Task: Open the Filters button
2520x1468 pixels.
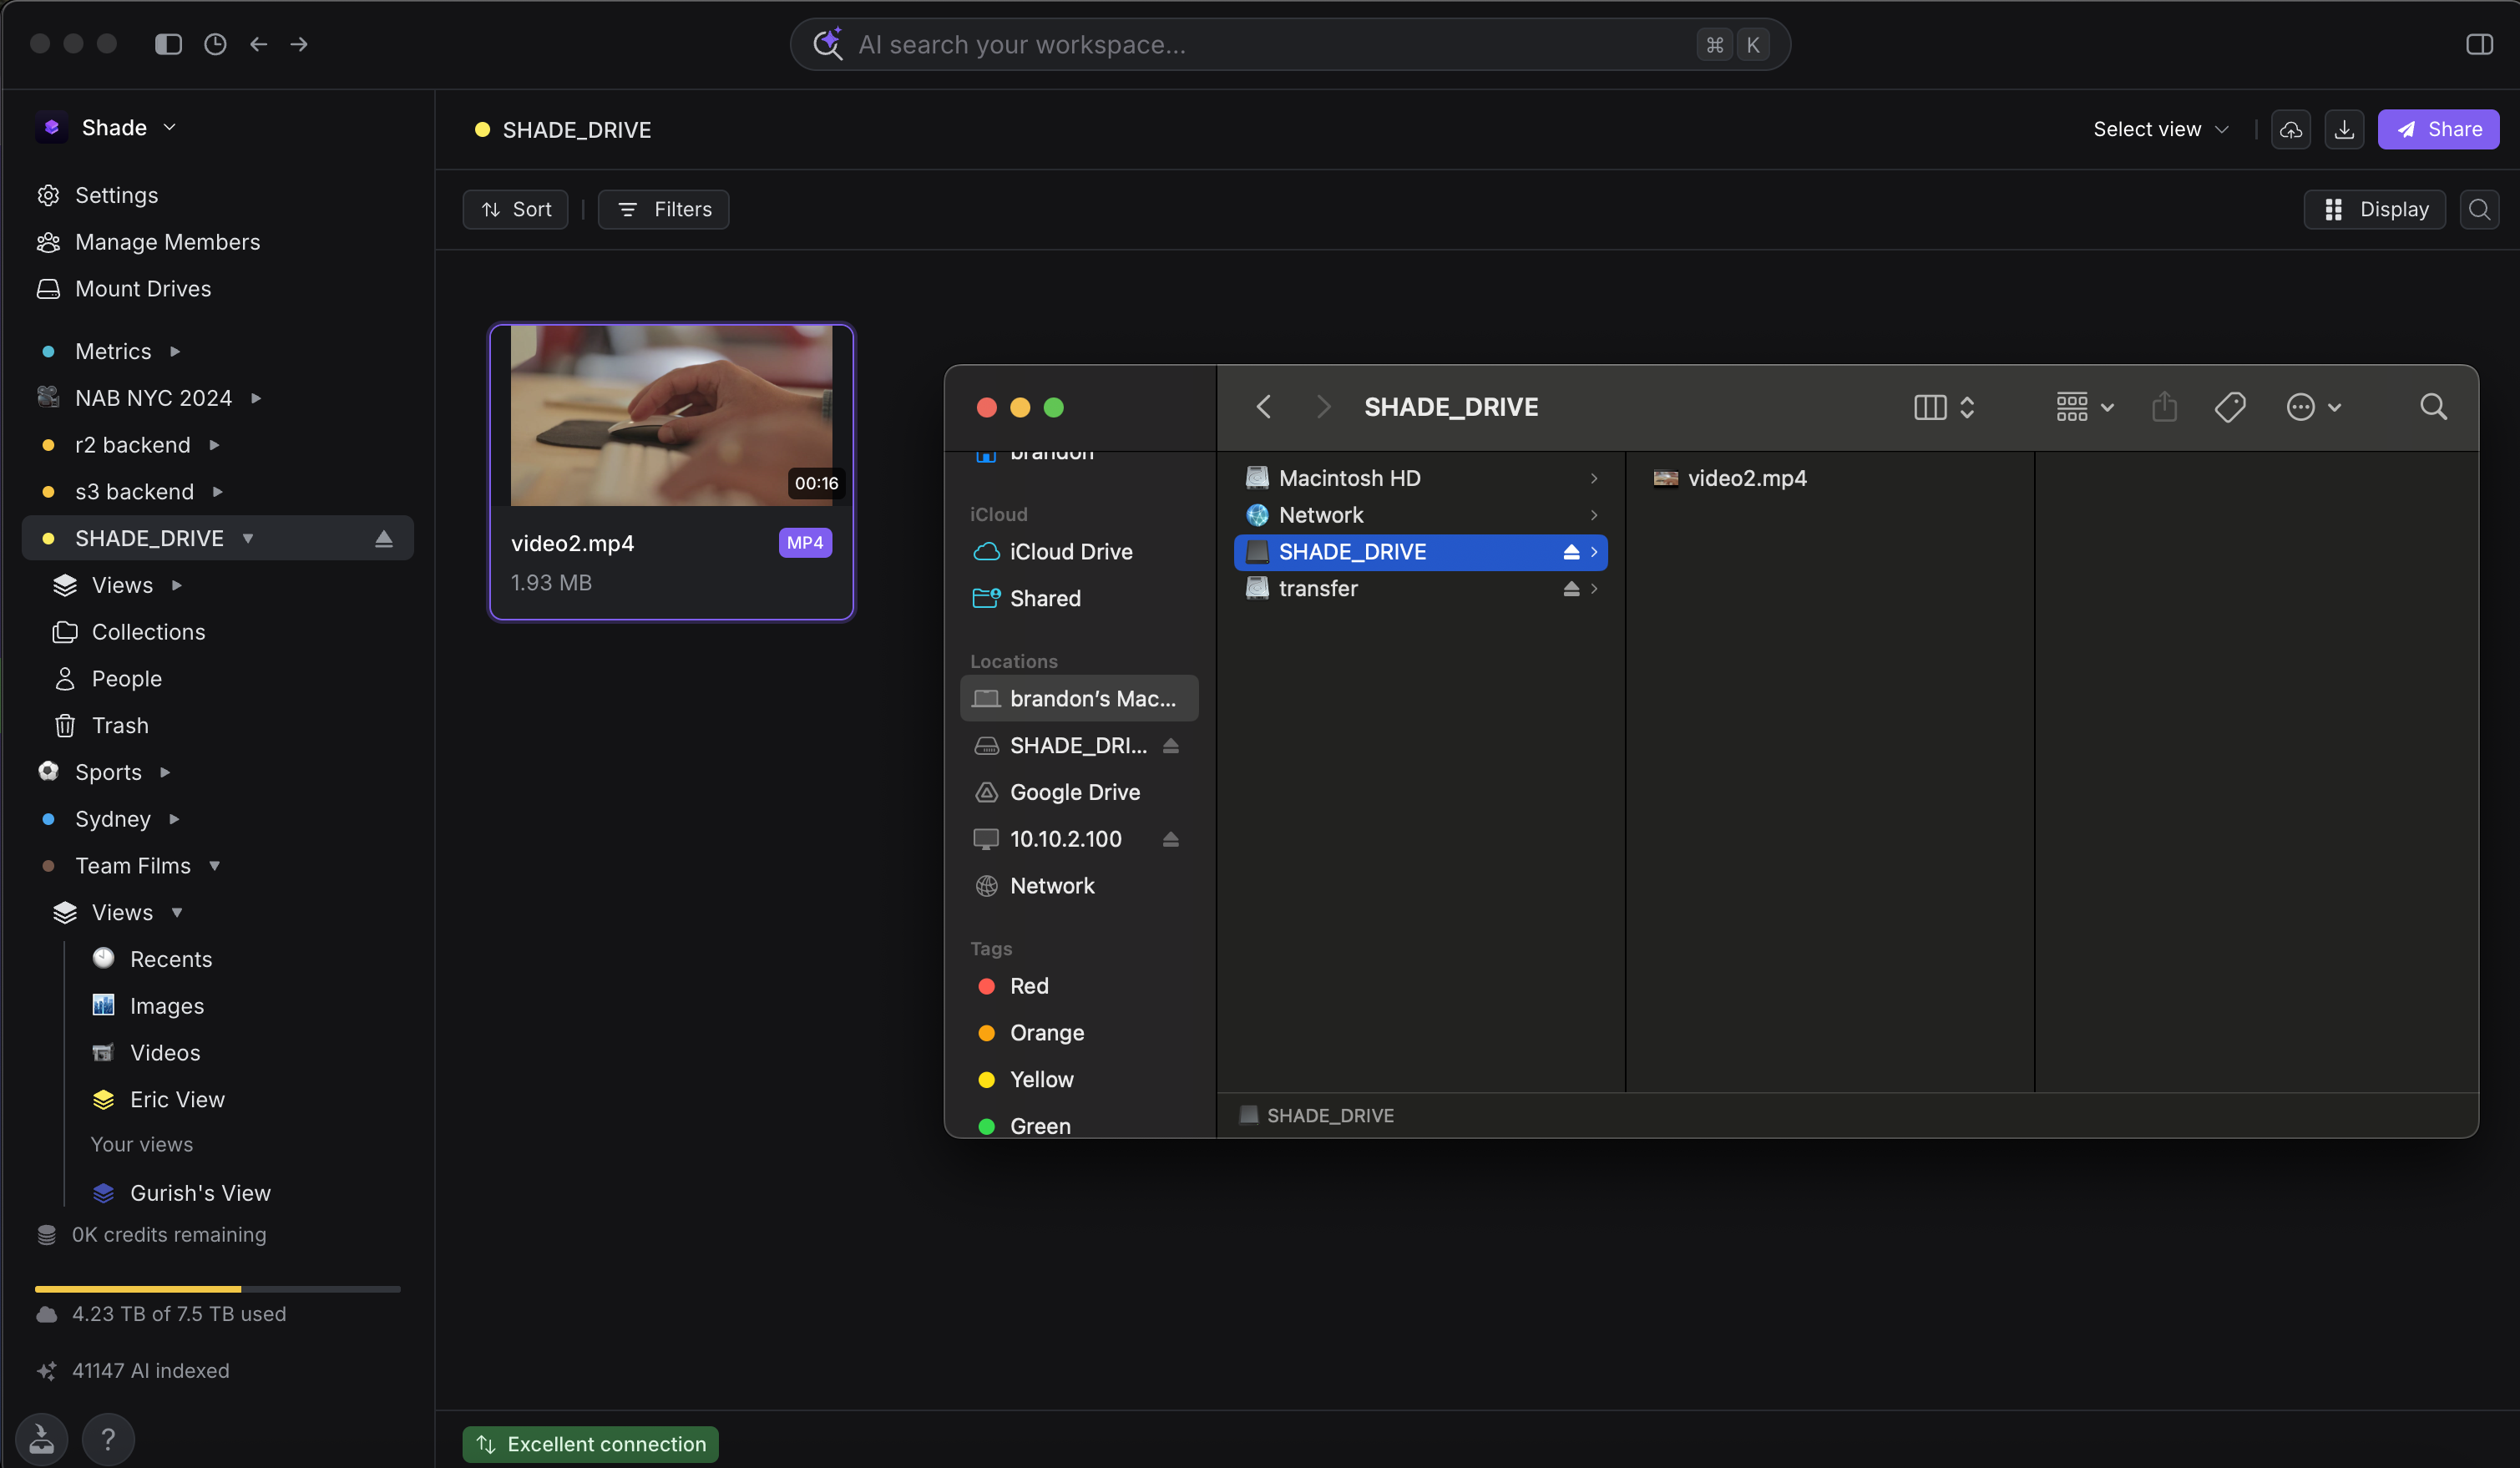Action: 664,209
